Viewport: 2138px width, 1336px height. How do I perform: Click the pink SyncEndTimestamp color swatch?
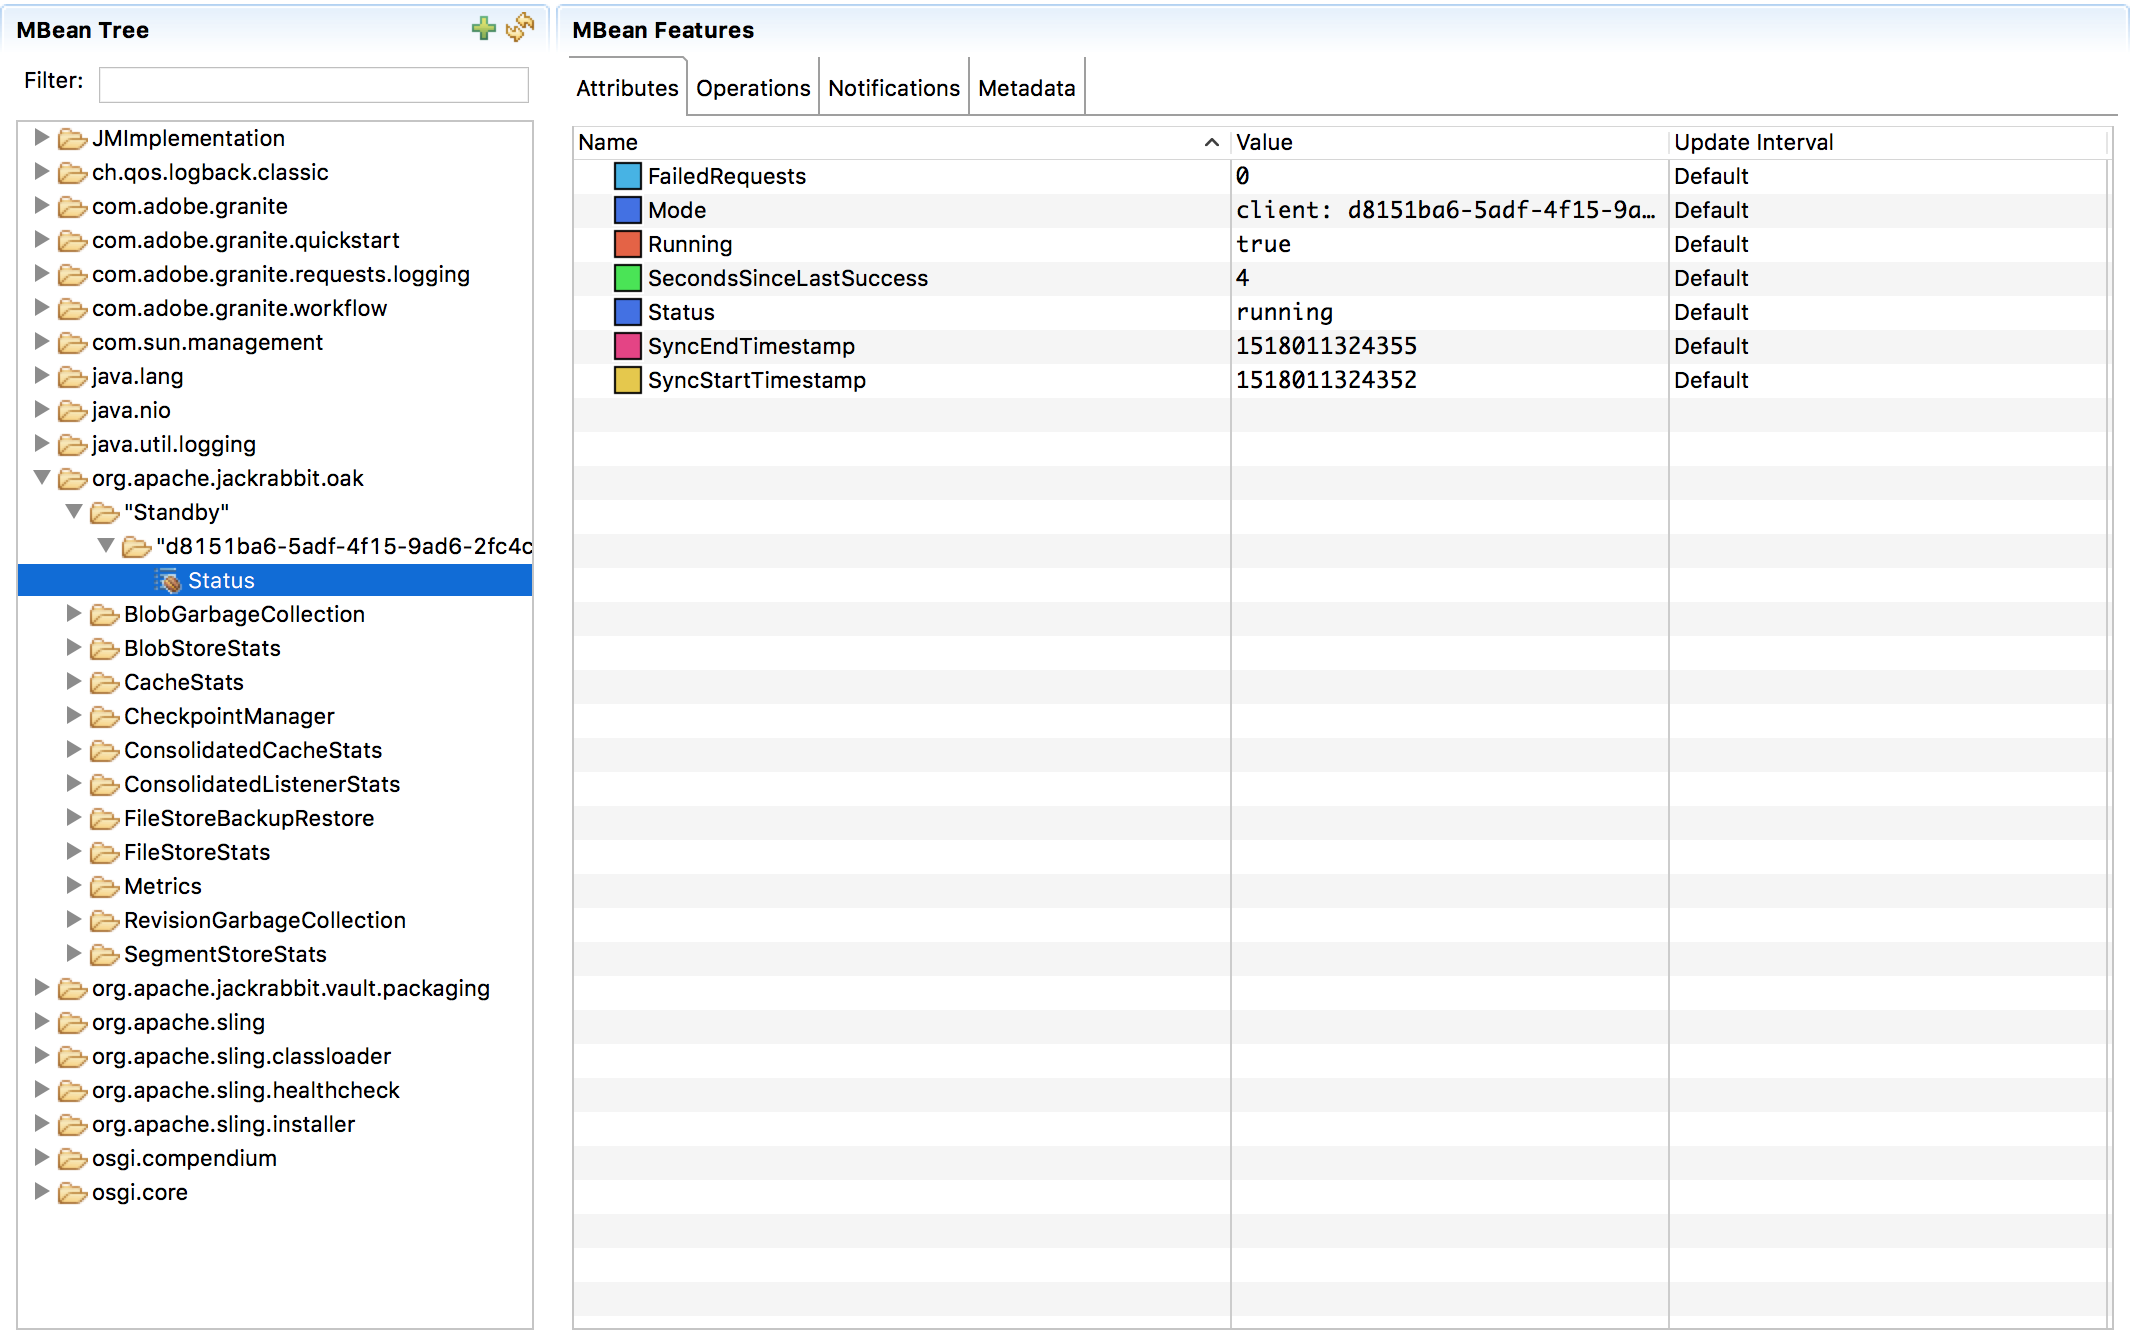tap(627, 346)
